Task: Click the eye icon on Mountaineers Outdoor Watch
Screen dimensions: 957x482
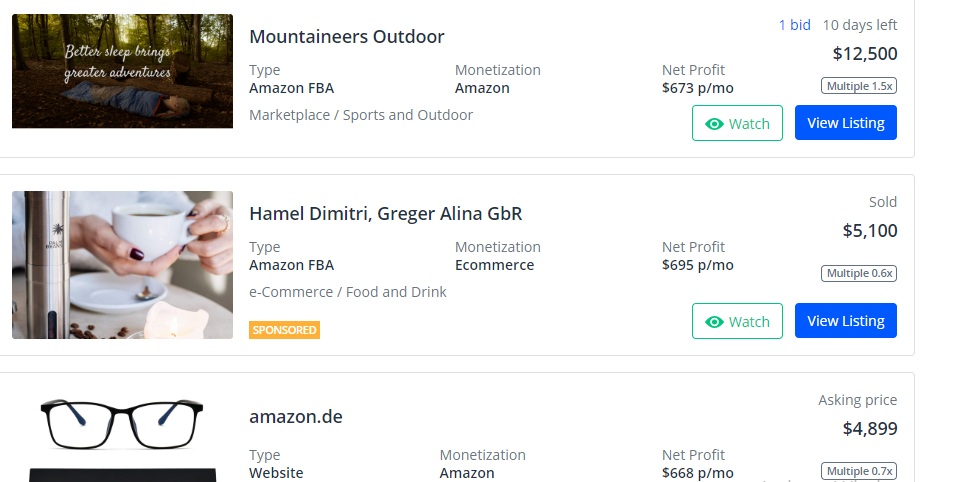Action: (x=714, y=124)
